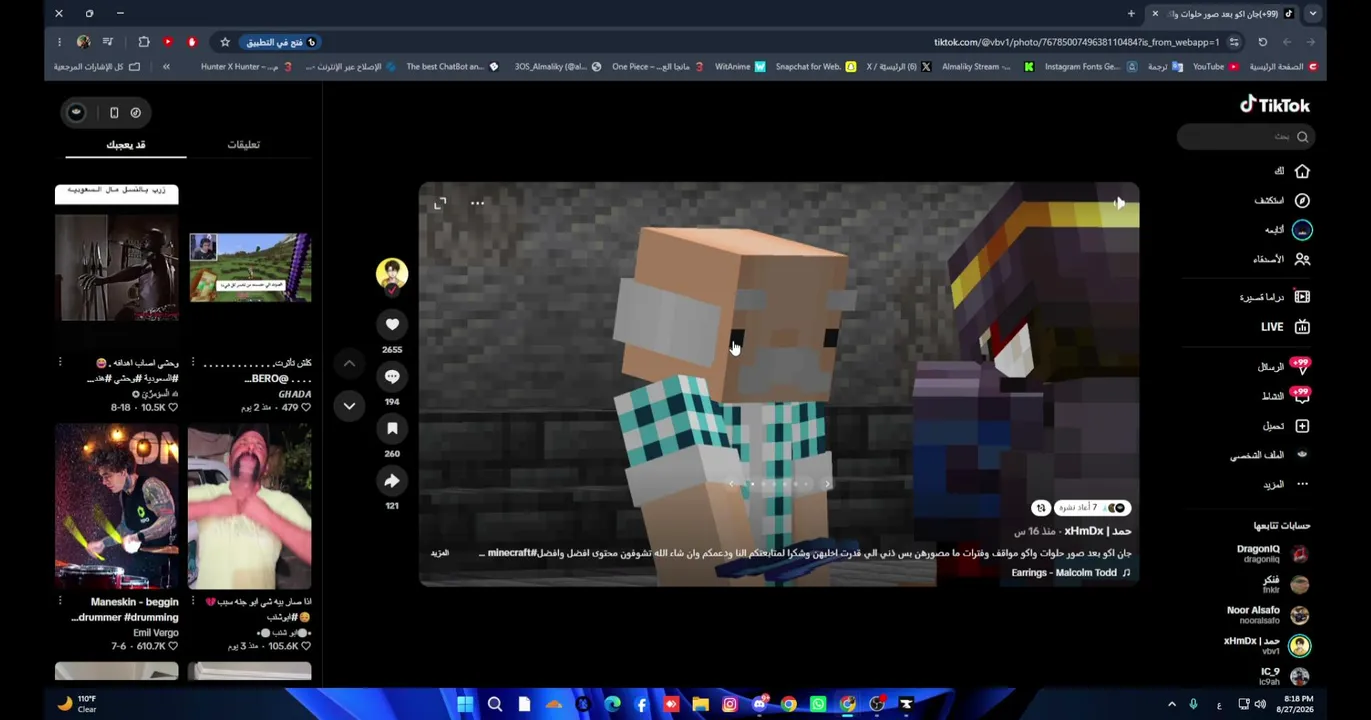Bookmark this page with the star icon

tap(225, 42)
